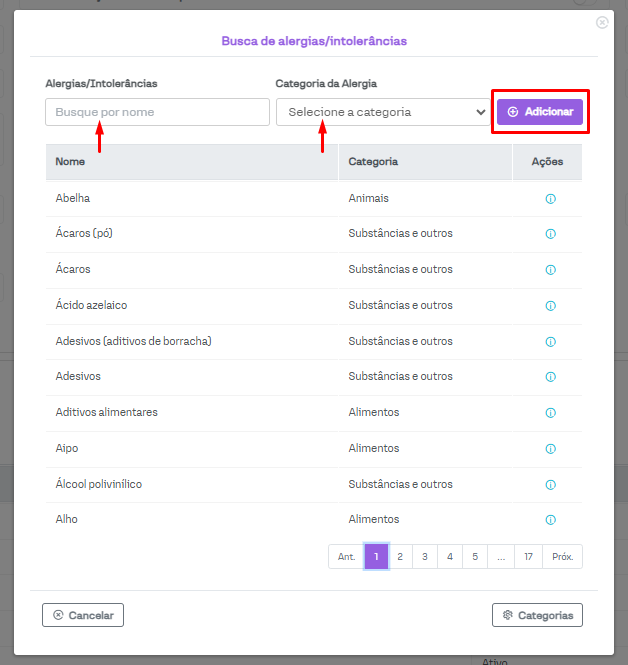The height and width of the screenshot is (665, 628).
Task: Click the Adicionar button
Action: click(x=540, y=112)
